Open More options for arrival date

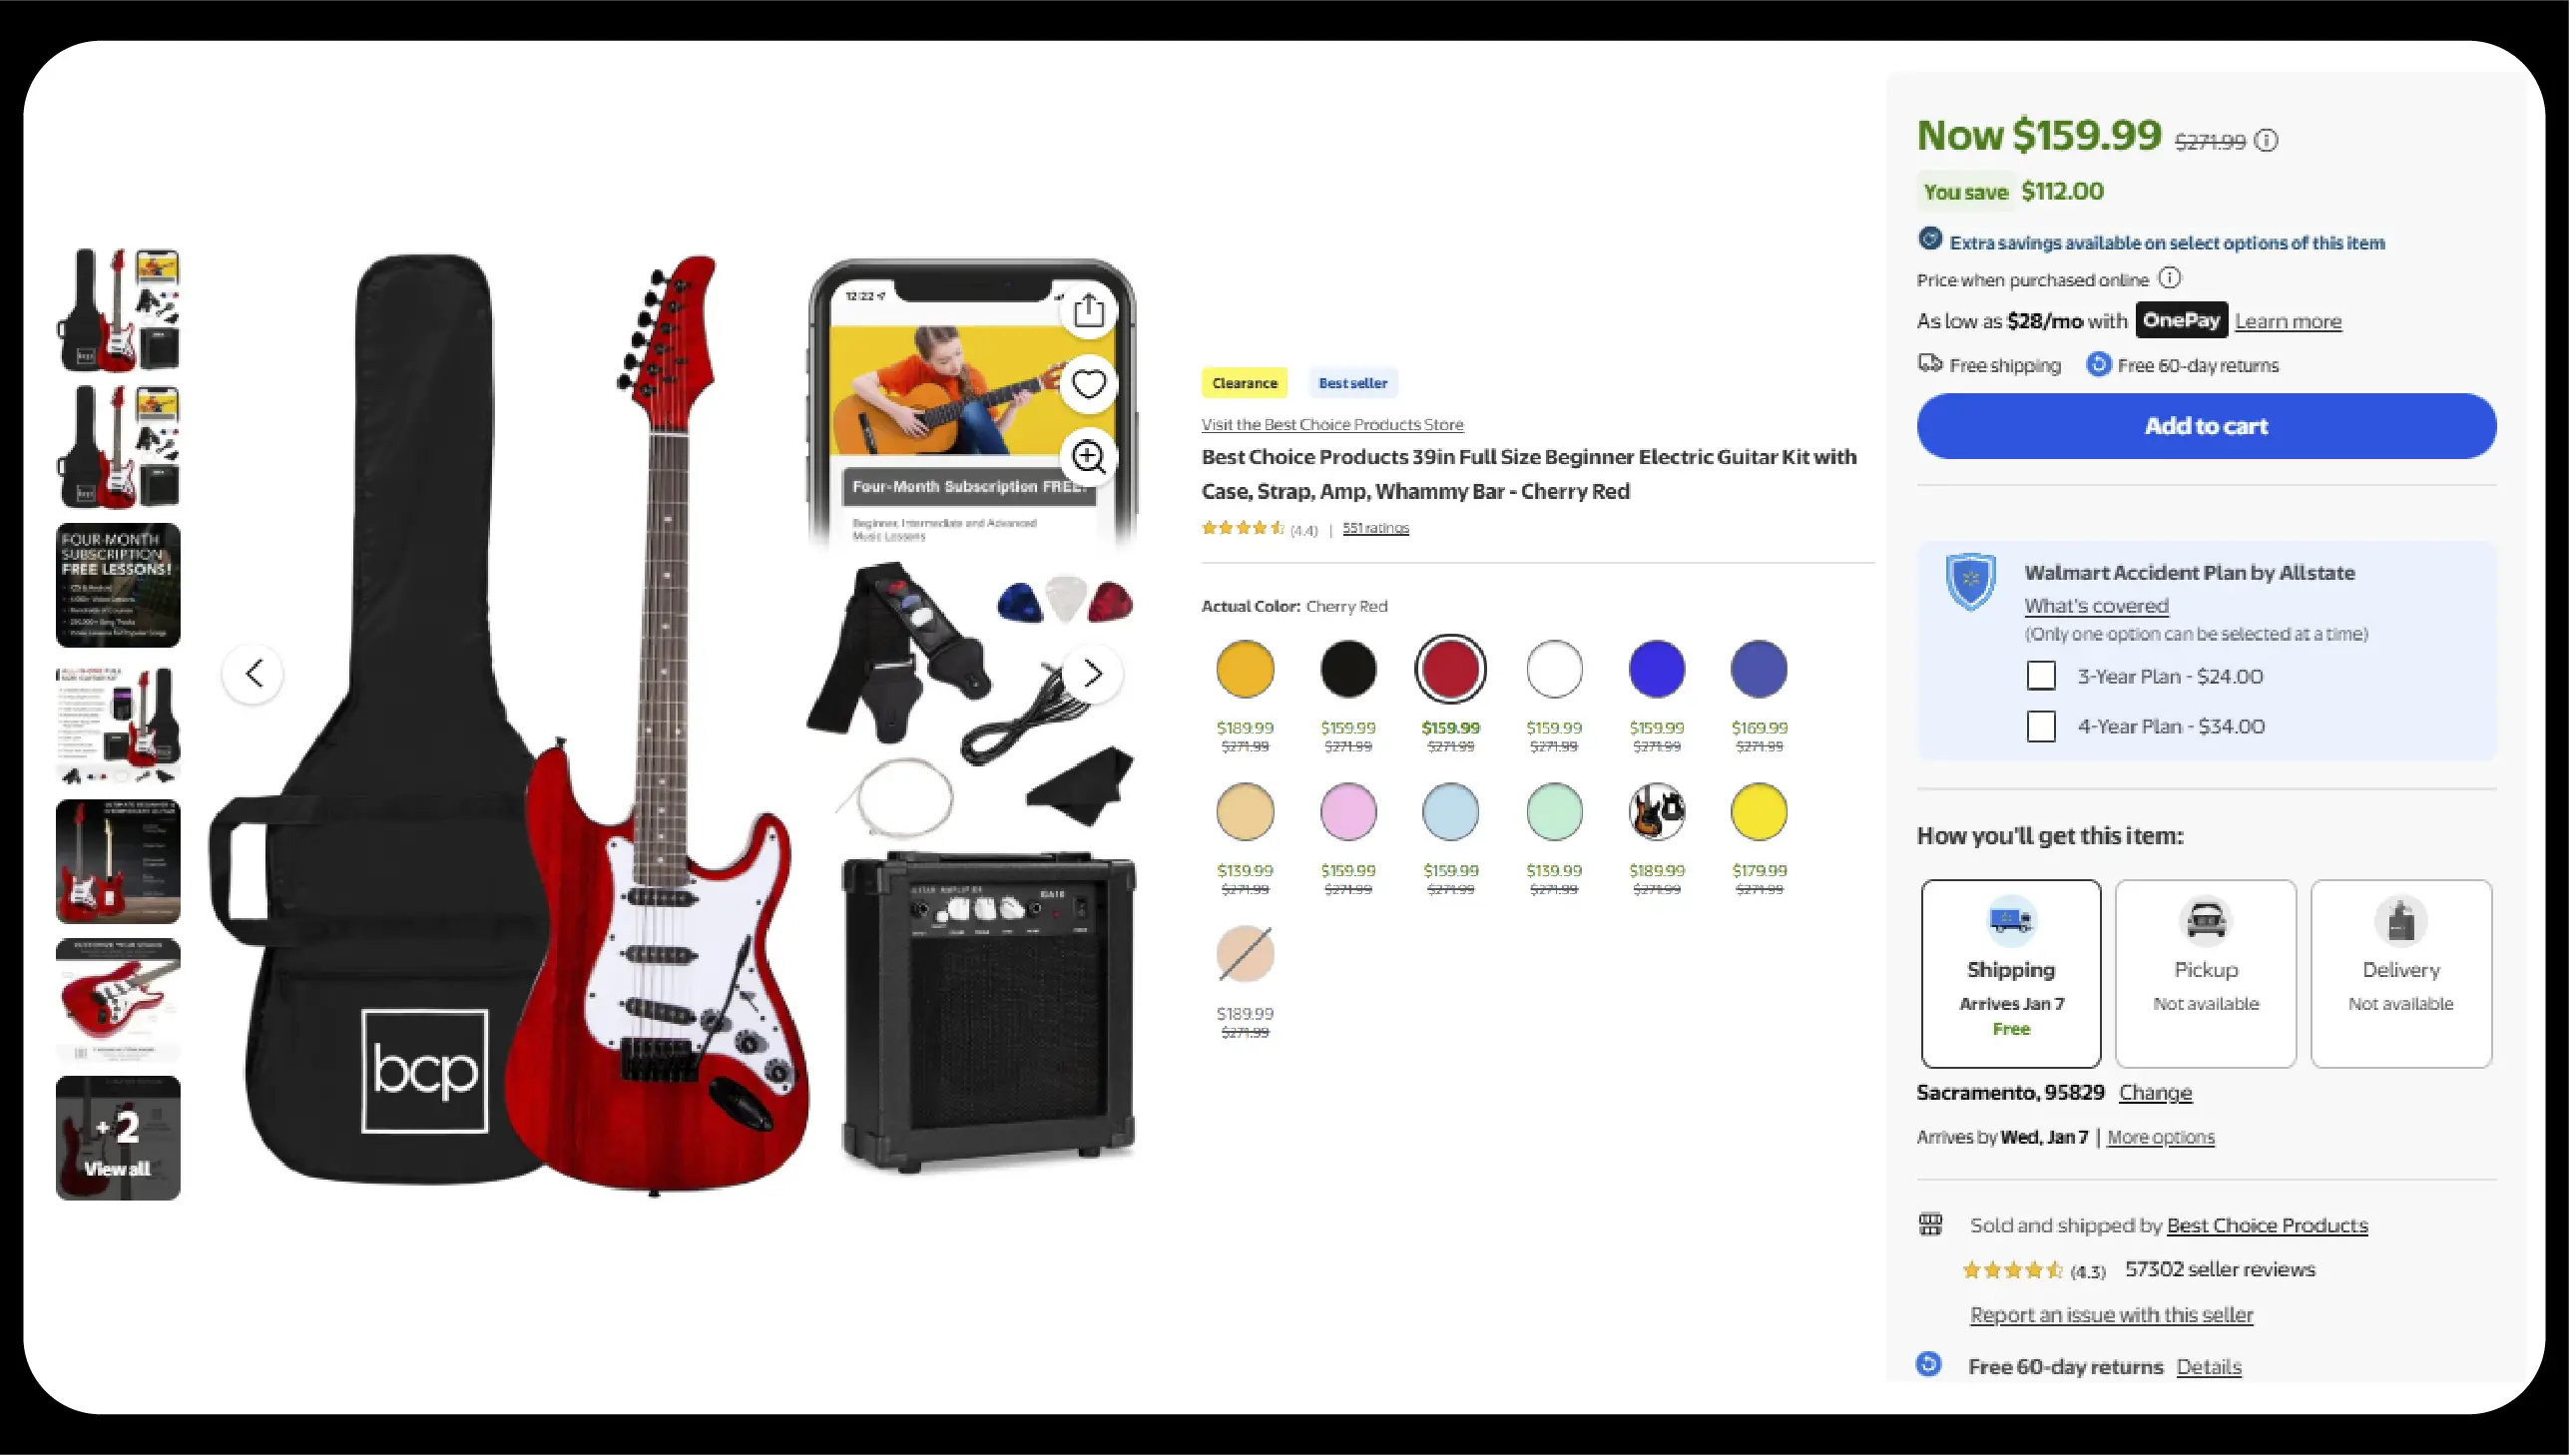pyautogui.click(x=2160, y=1138)
